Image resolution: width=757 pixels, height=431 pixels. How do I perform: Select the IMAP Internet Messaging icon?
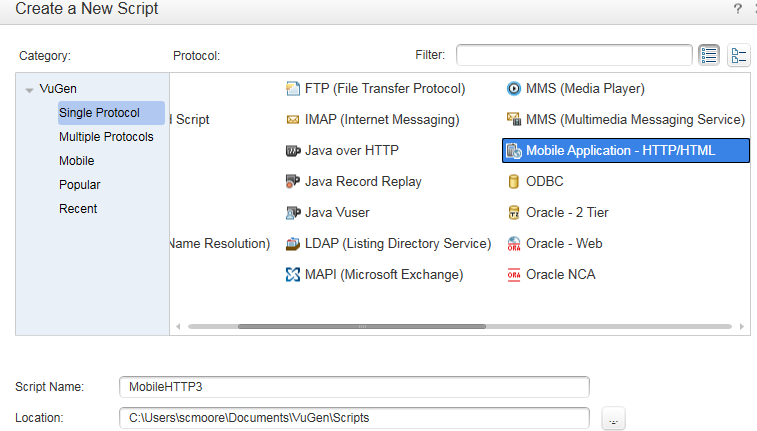click(293, 120)
